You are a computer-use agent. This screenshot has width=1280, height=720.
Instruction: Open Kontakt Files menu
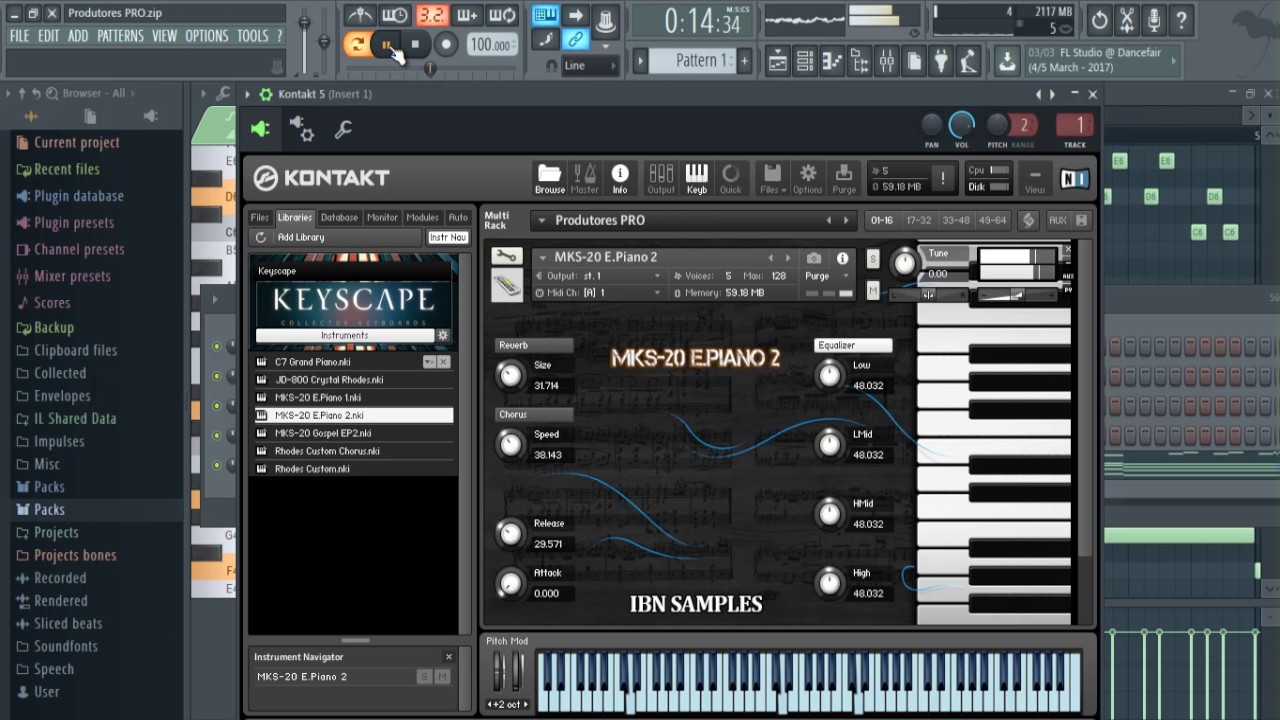pyautogui.click(x=771, y=178)
